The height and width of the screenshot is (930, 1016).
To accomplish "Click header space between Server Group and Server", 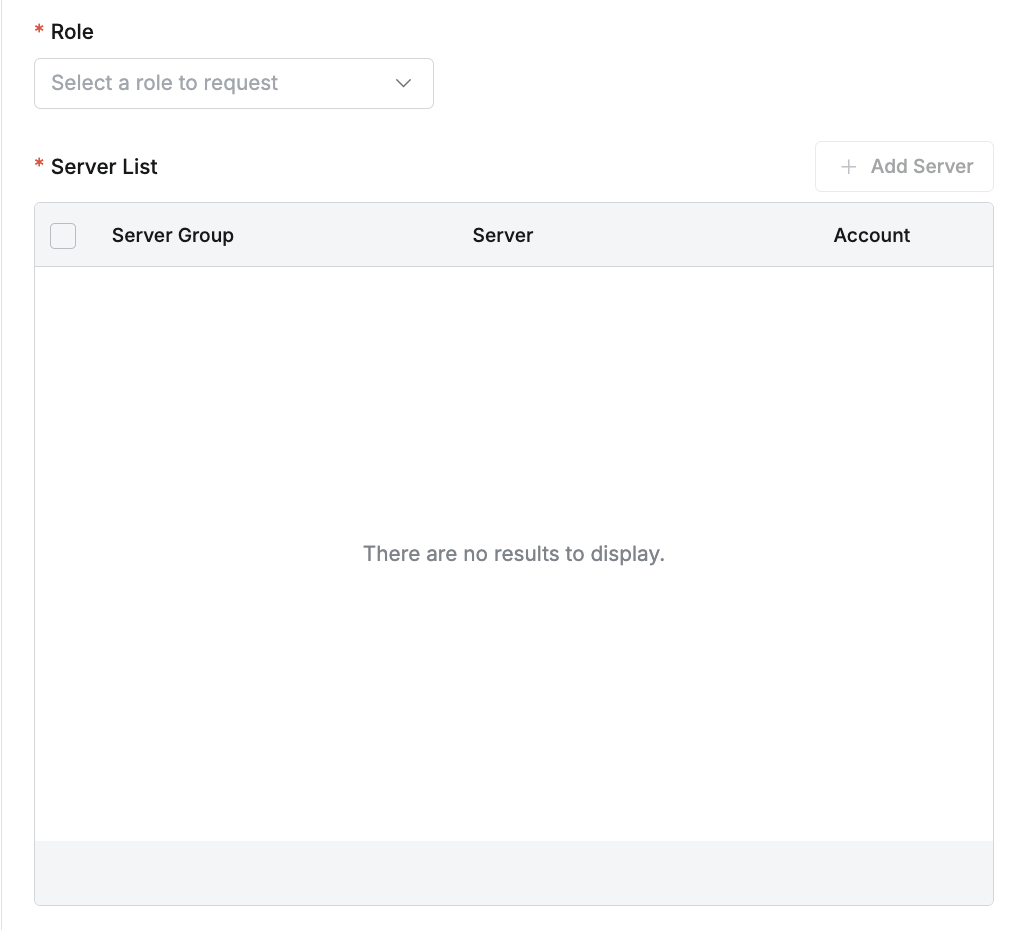I will point(350,235).
